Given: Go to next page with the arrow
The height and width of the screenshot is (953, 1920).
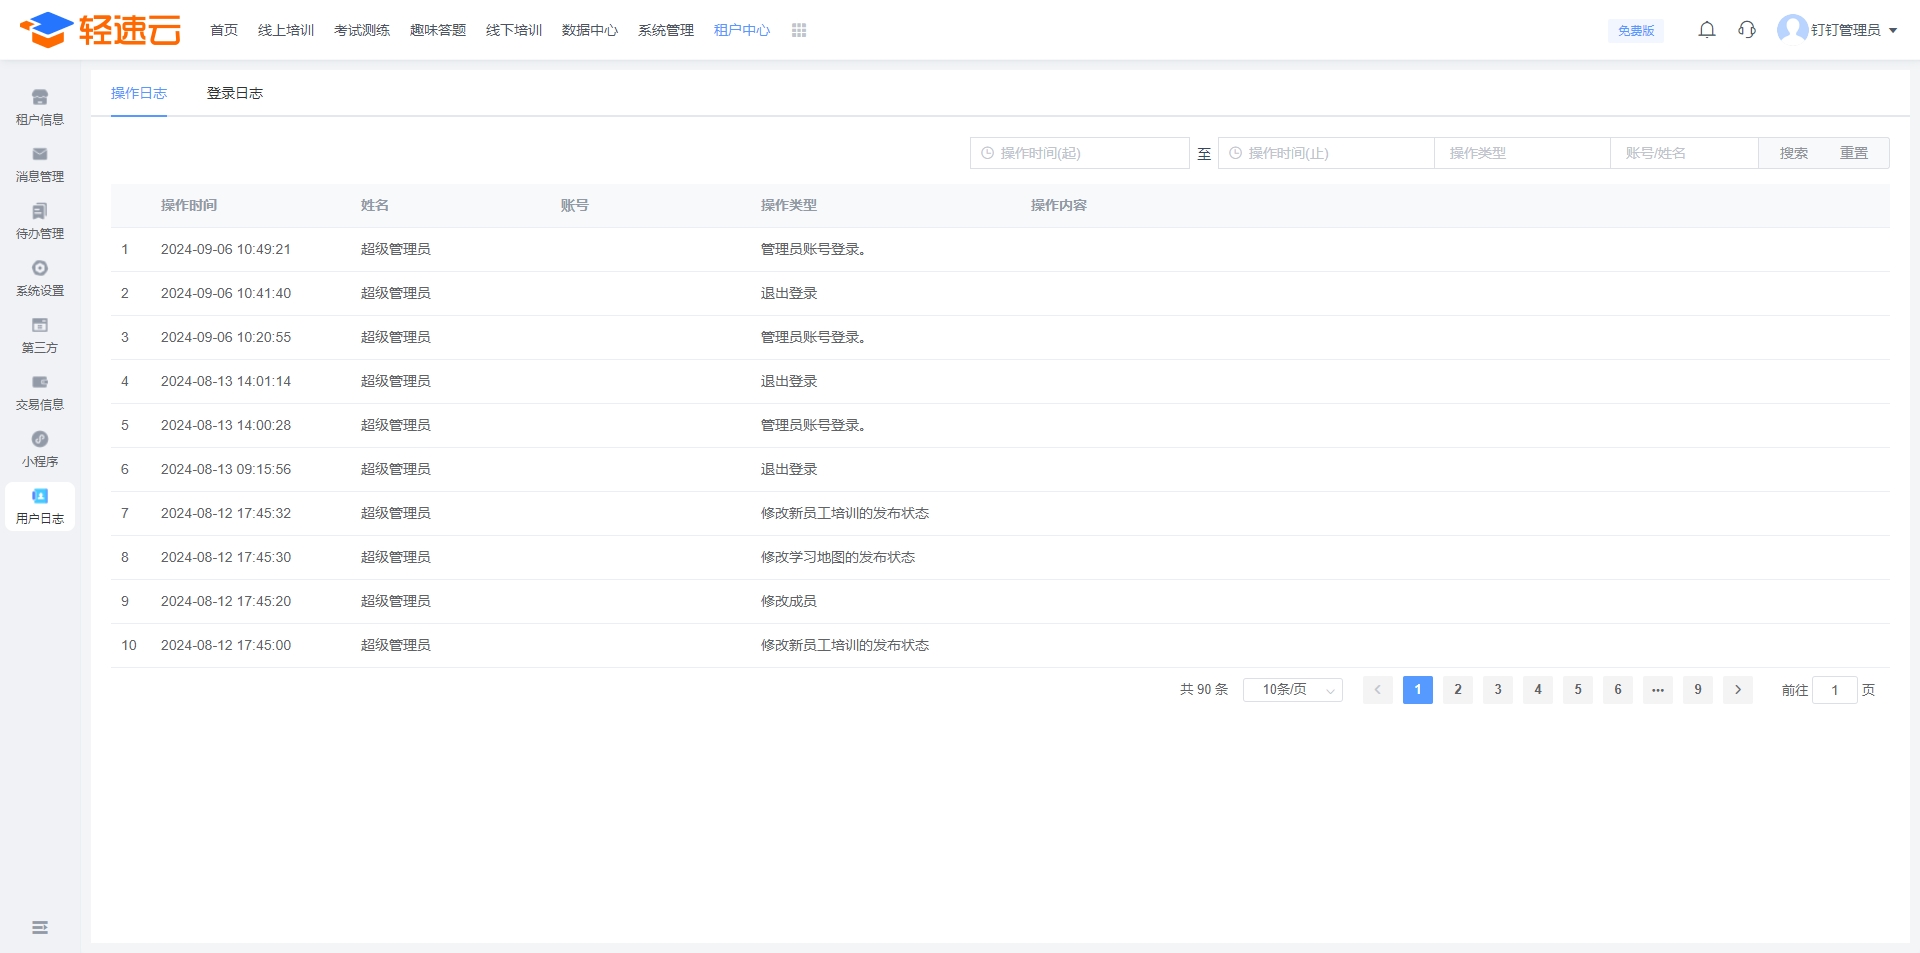Looking at the screenshot, I should tap(1738, 690).
